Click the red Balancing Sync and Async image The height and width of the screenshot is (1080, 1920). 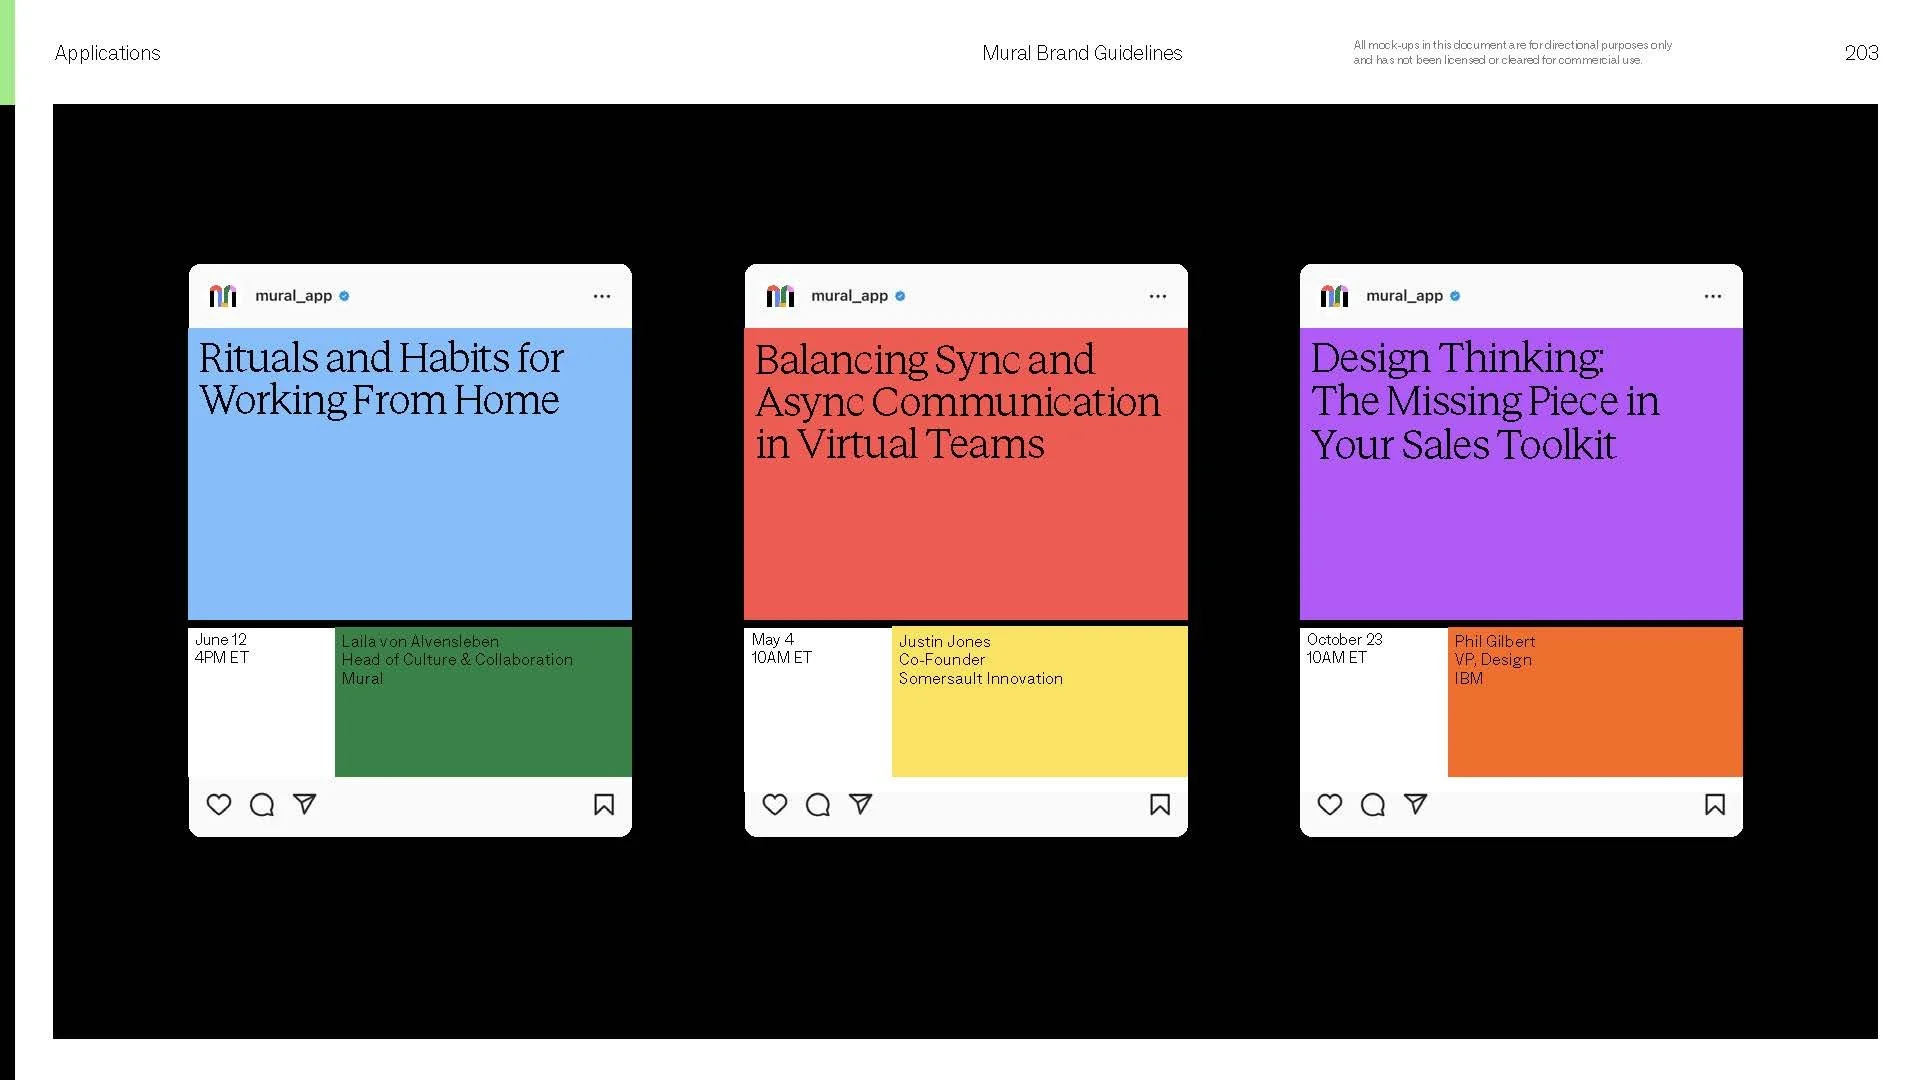[x=966, y=473]
